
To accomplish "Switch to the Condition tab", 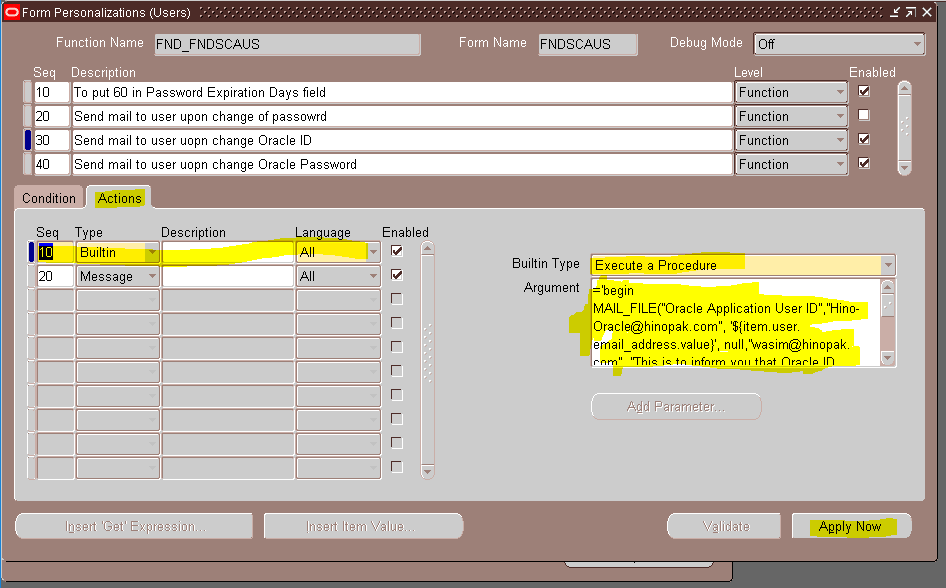I will (47, 197).
